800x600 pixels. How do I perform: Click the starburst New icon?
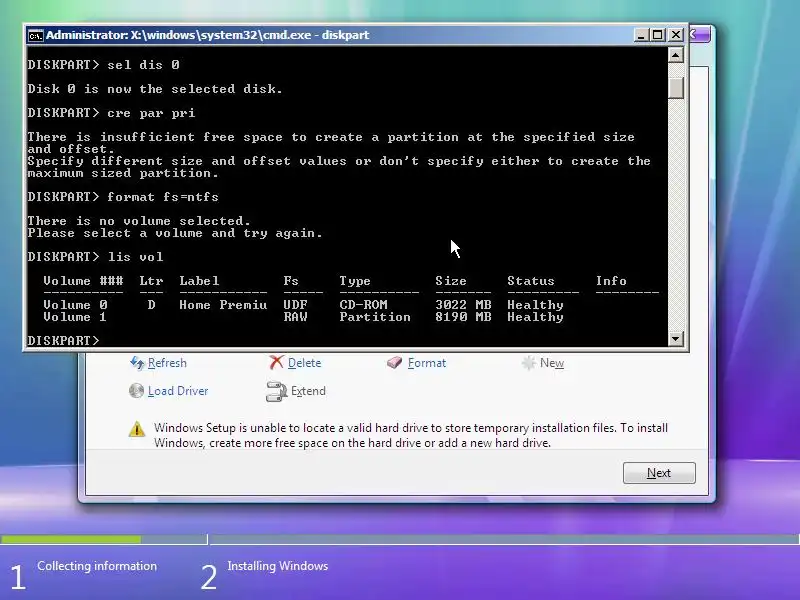point(529,363)
